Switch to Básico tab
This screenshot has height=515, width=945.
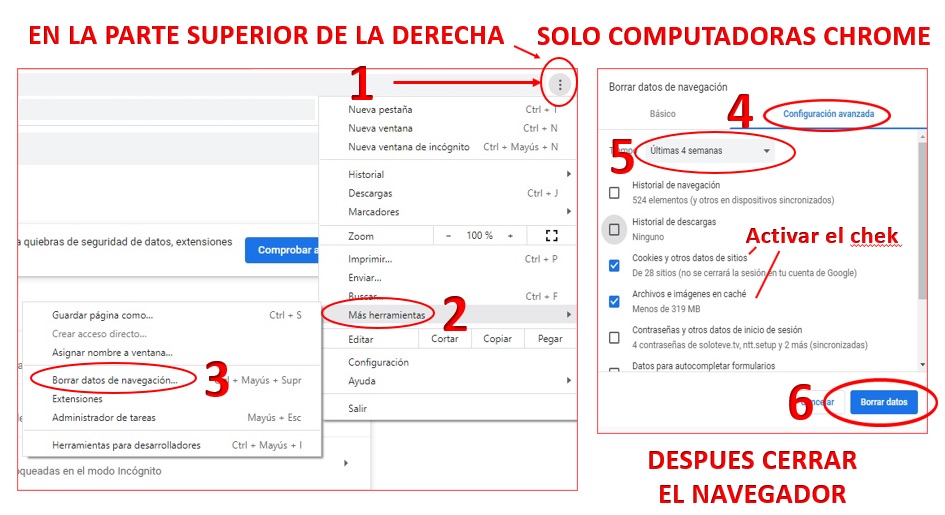pos(662,114)
